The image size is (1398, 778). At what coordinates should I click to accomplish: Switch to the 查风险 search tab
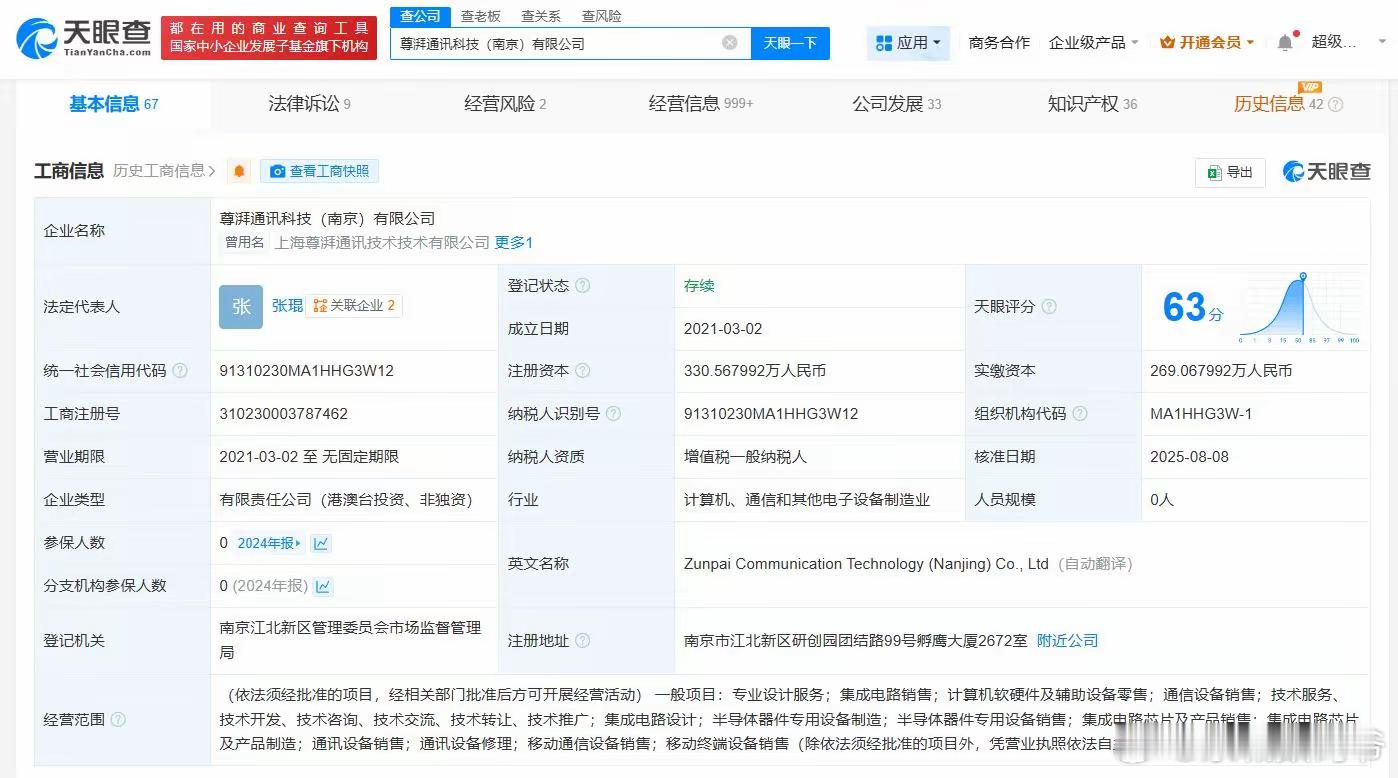coord(601,16)
